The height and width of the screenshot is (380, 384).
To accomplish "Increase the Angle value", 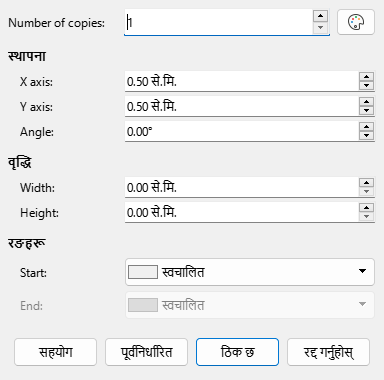I will coord(366,127).
